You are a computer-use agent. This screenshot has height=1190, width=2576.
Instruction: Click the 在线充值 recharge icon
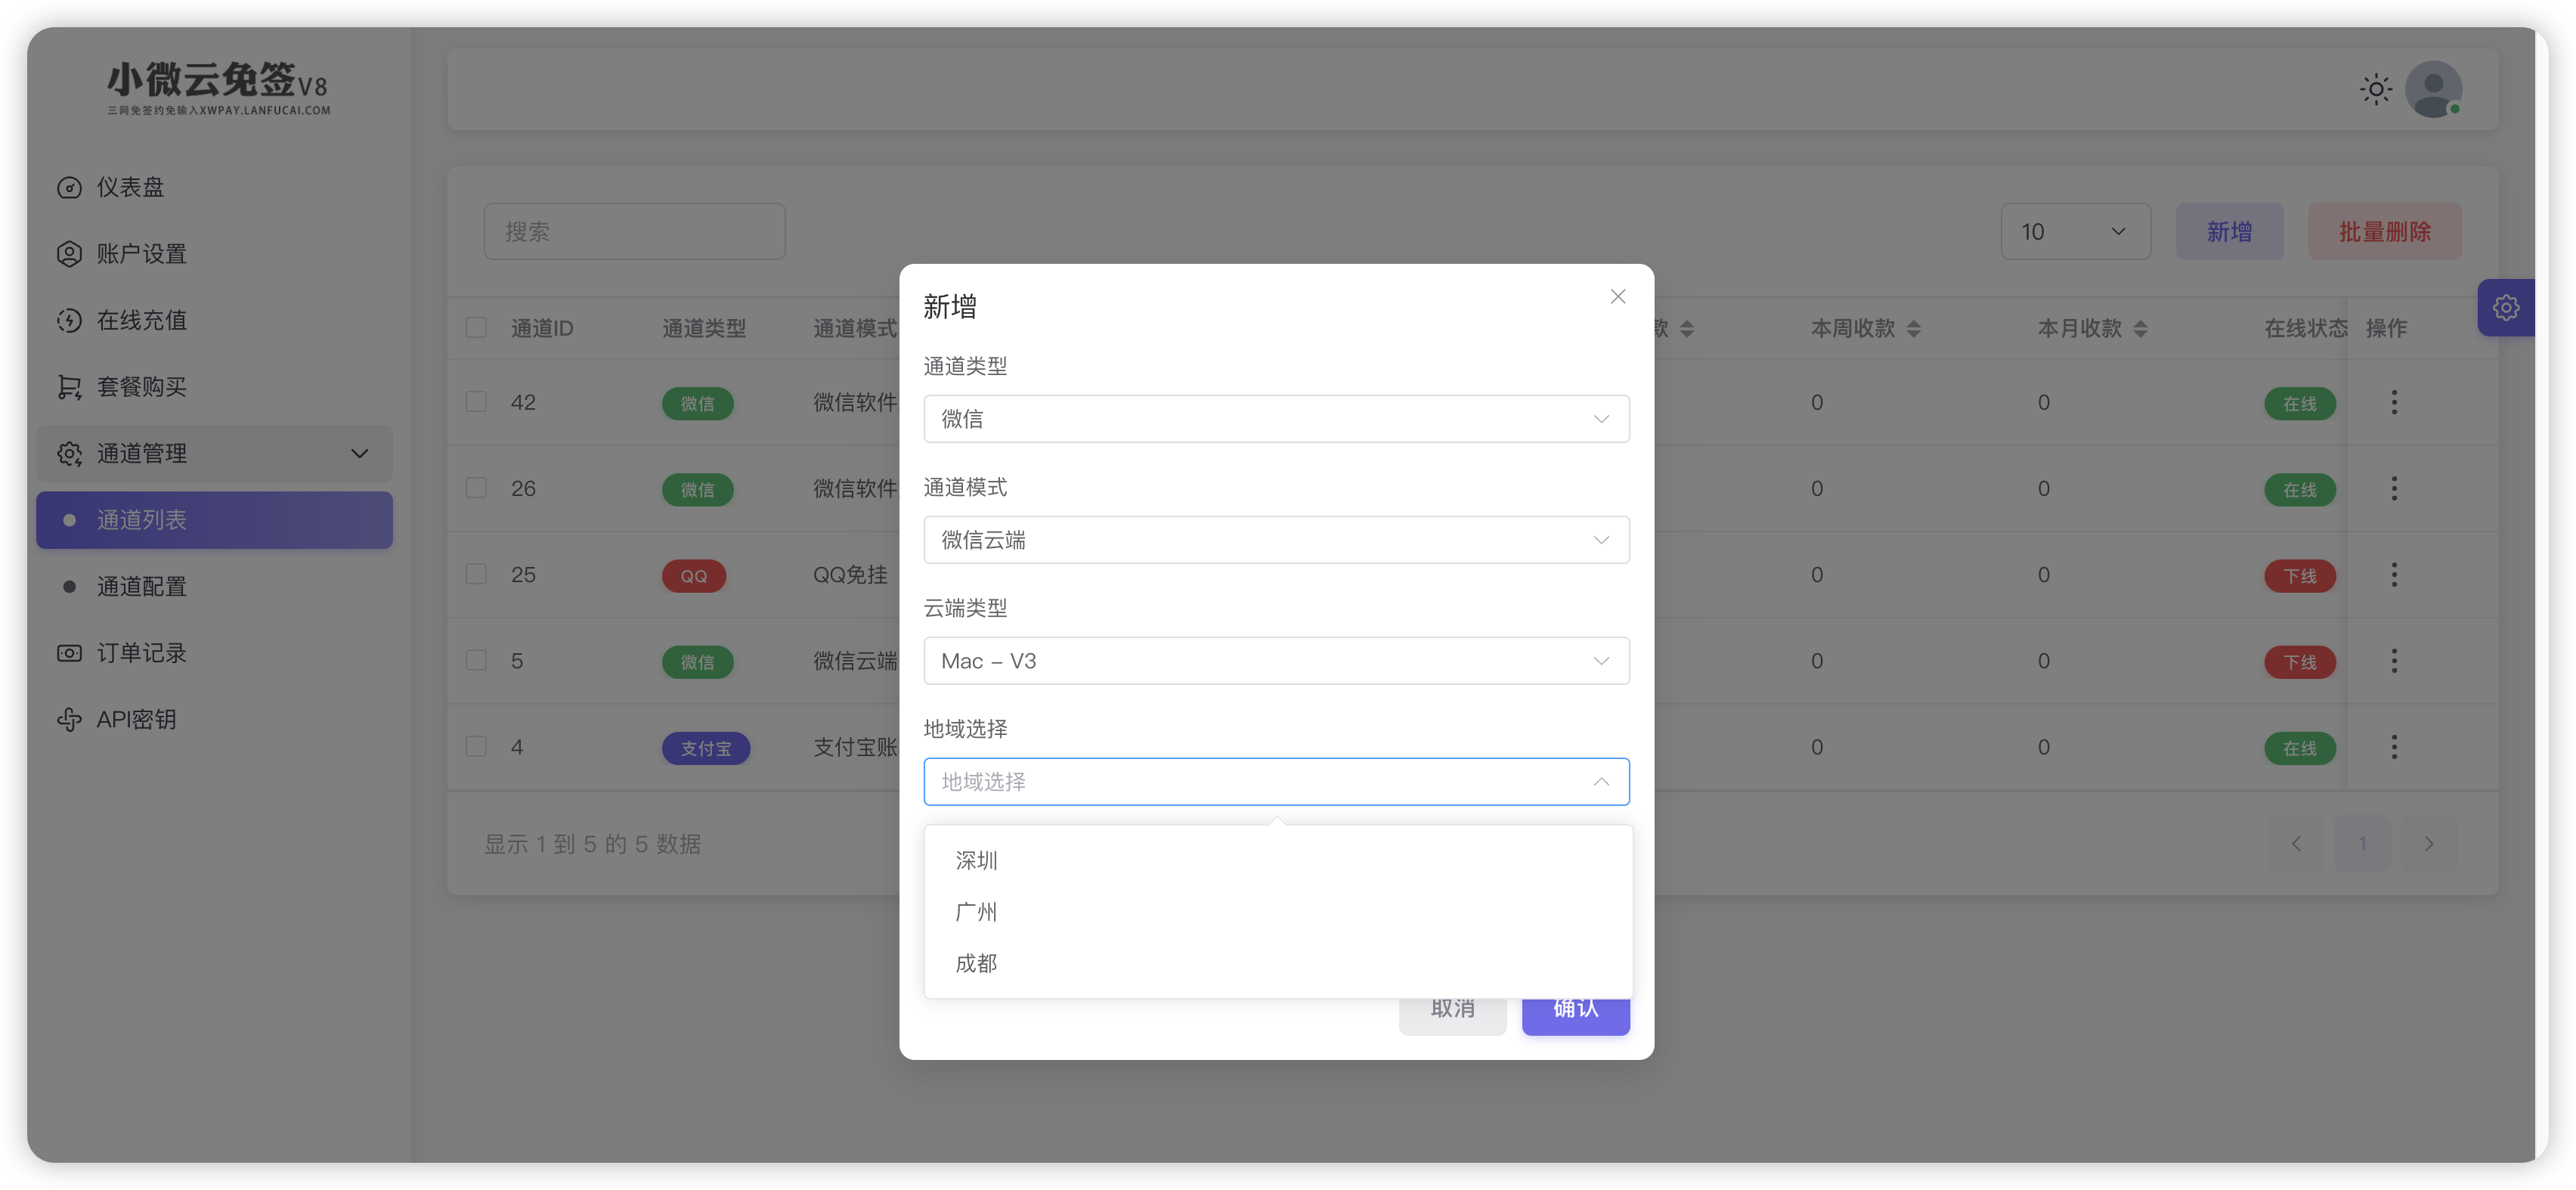click(x=69, y=320)
